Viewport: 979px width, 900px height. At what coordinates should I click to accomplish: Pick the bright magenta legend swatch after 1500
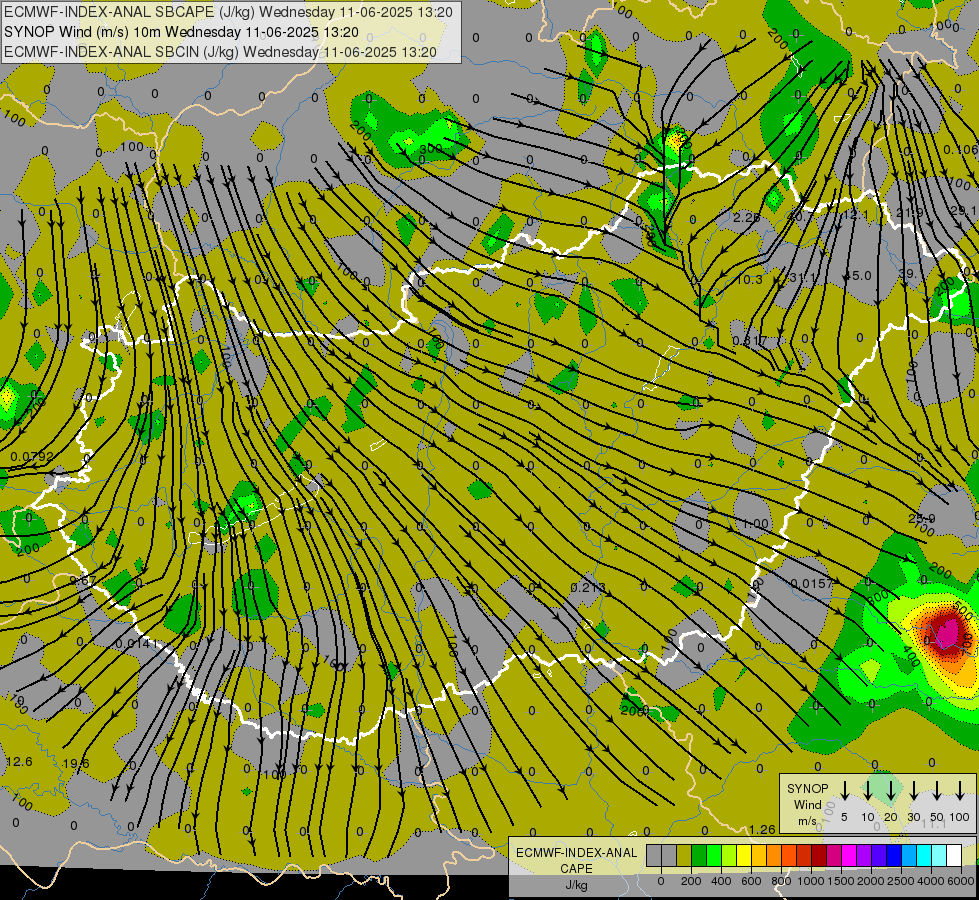click(x=849, y=856)
